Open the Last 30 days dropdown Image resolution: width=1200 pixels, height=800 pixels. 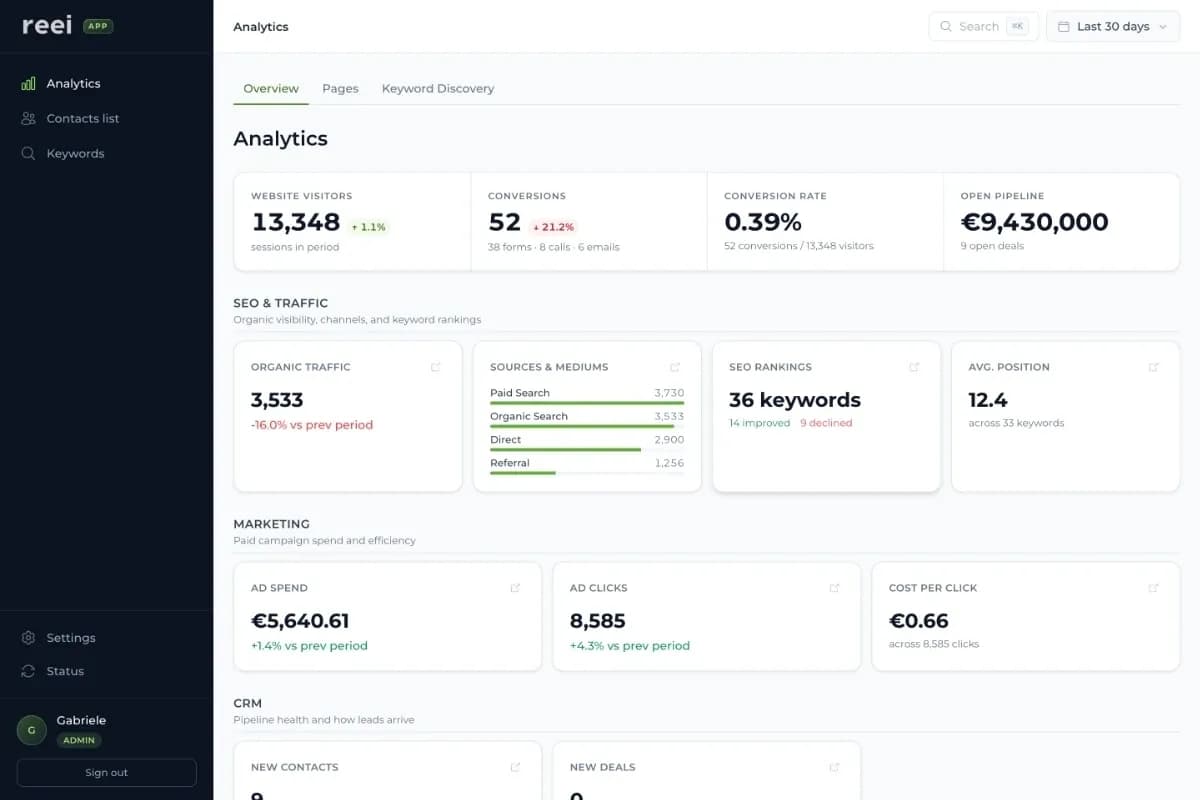point(1113,27)
